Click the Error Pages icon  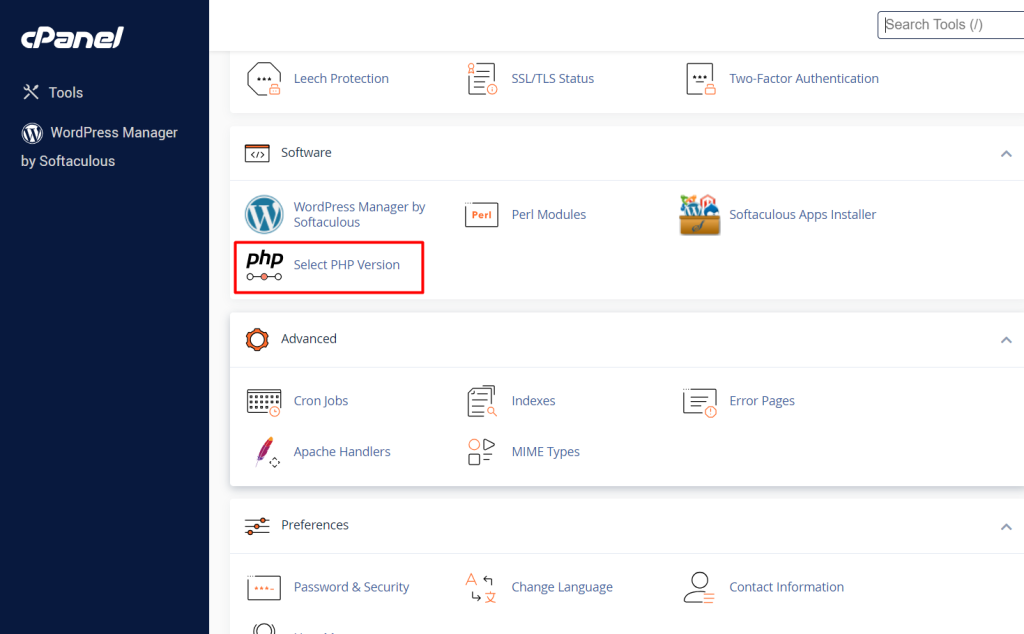click(700, 402)
